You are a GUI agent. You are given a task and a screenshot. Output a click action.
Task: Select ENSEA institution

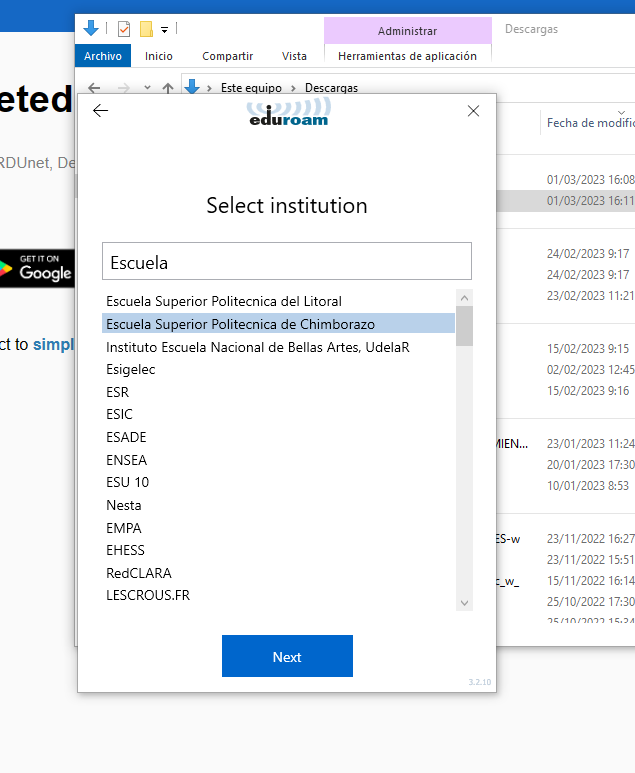279,460
